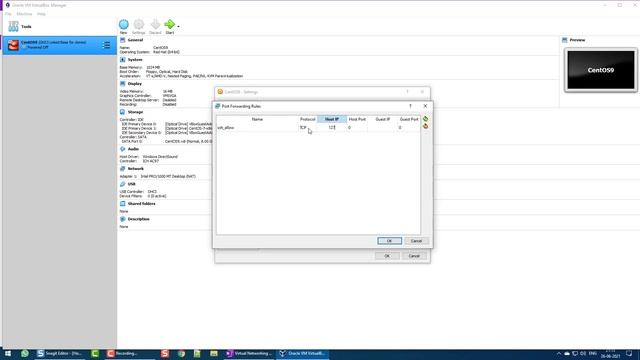Open the Help menu
This screenshot has height=360, width=640.
point(41,14)
